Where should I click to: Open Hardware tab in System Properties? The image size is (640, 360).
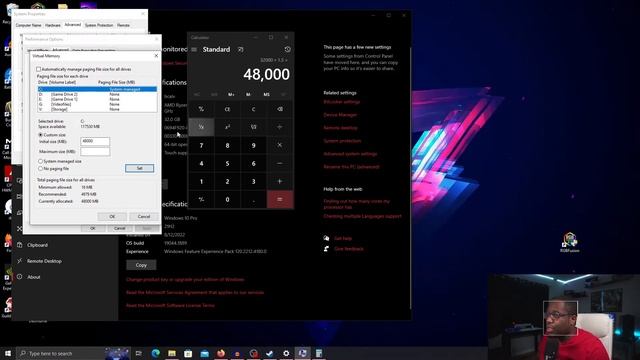coord(53,25)
